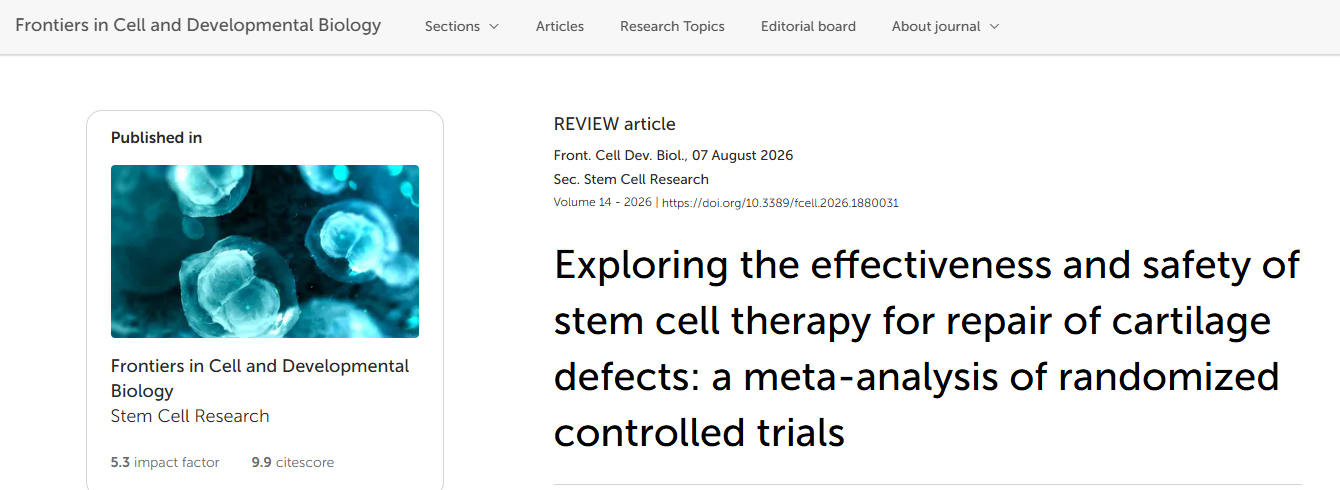Open the journal name link below the thumbnail
This screenshot has height=490, width=1340.
260,378
